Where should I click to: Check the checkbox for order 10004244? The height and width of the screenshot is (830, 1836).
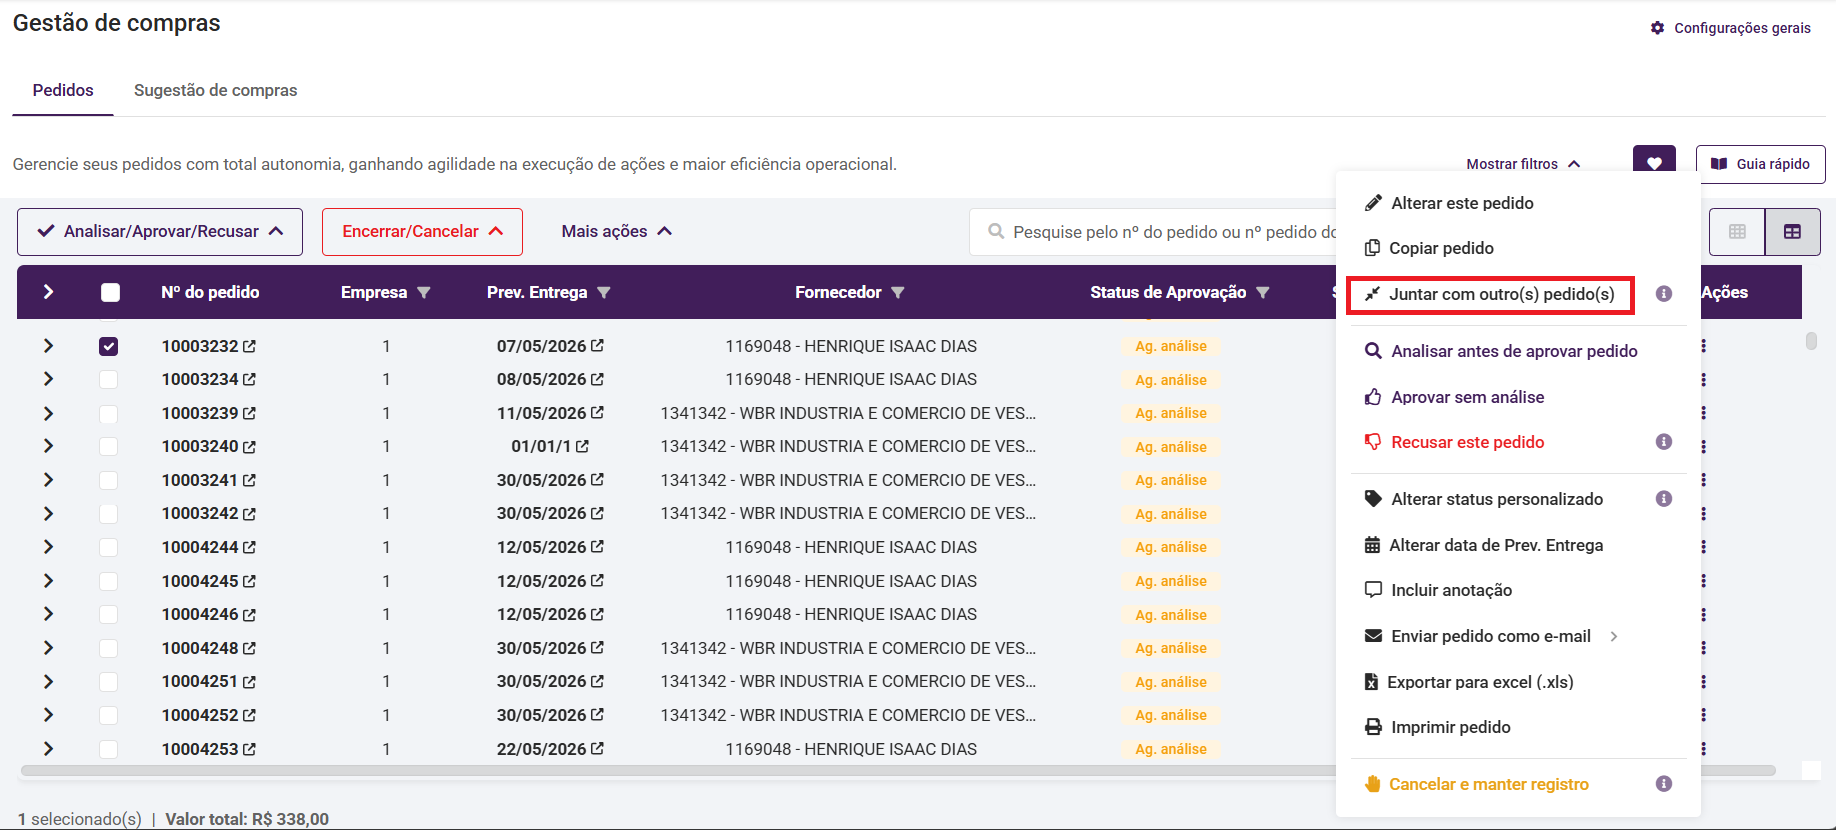point(109,547)
